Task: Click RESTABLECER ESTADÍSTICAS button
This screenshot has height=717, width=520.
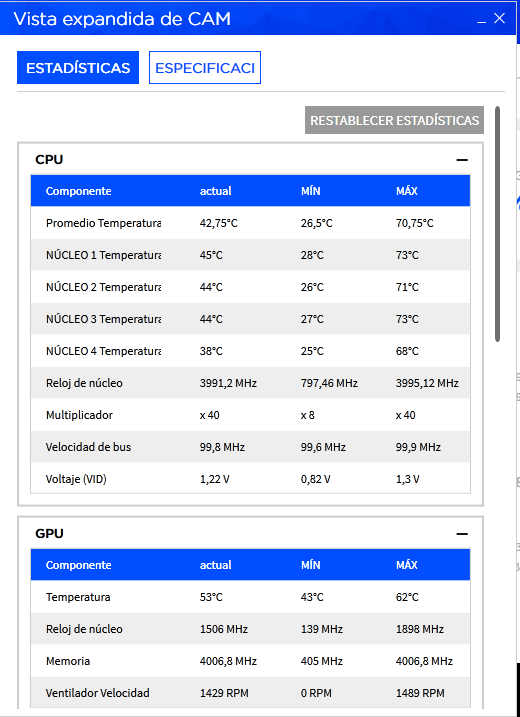Action: 394,120
